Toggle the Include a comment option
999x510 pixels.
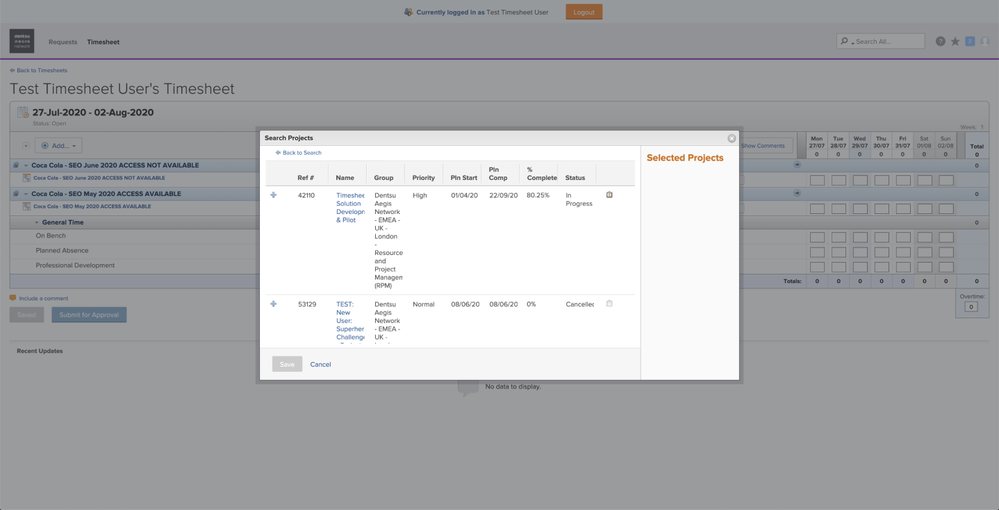coord(13,298)
